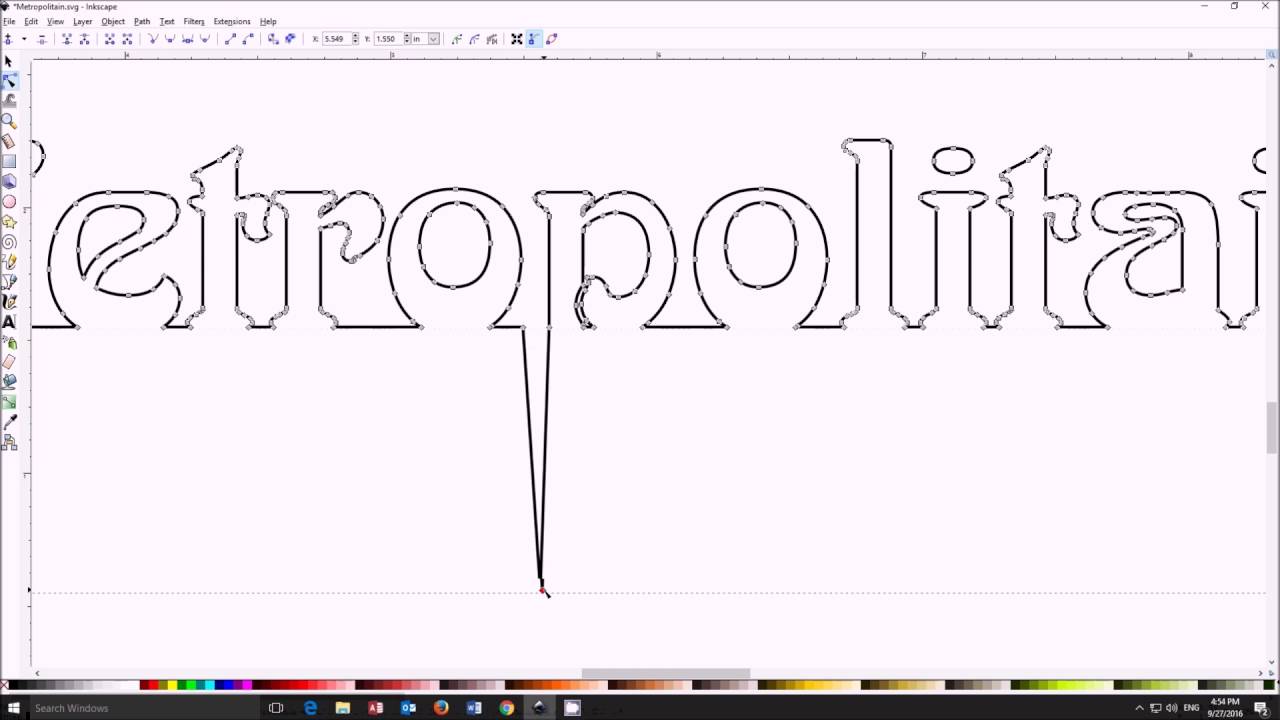Toggle show Bezier handles button

[534, 39]
